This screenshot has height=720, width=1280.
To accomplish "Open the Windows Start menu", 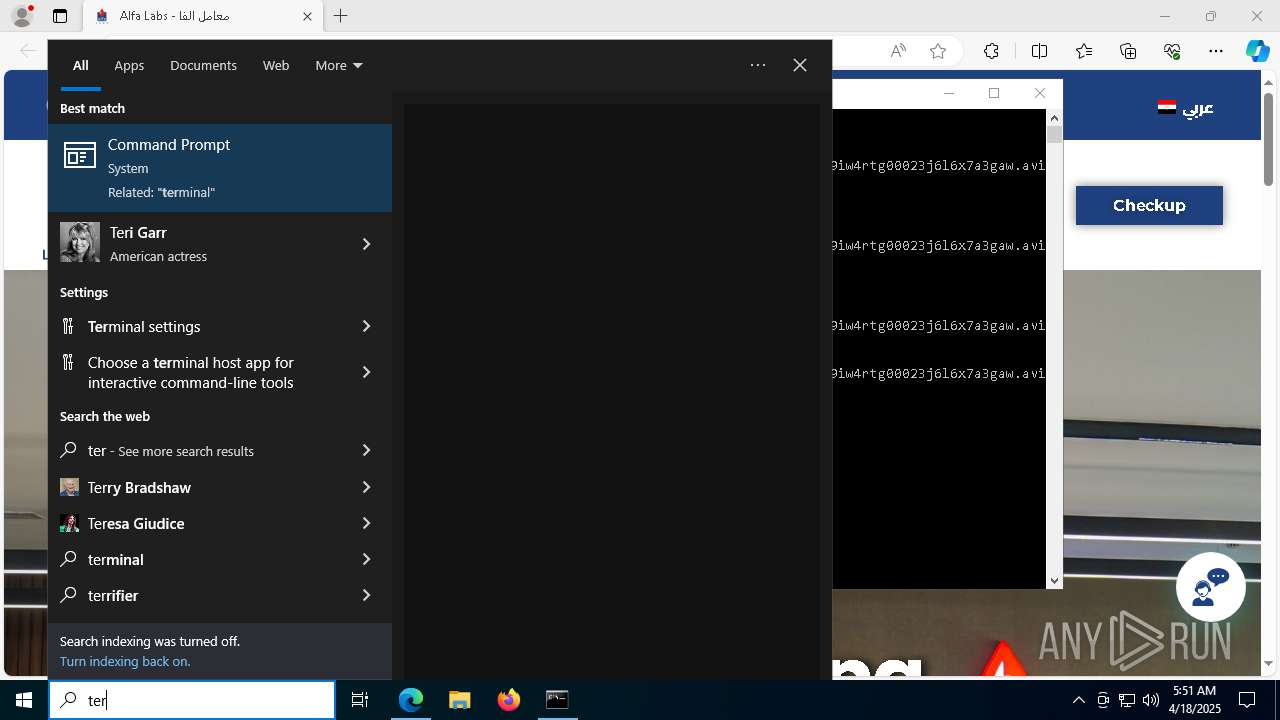I will 24,700.
